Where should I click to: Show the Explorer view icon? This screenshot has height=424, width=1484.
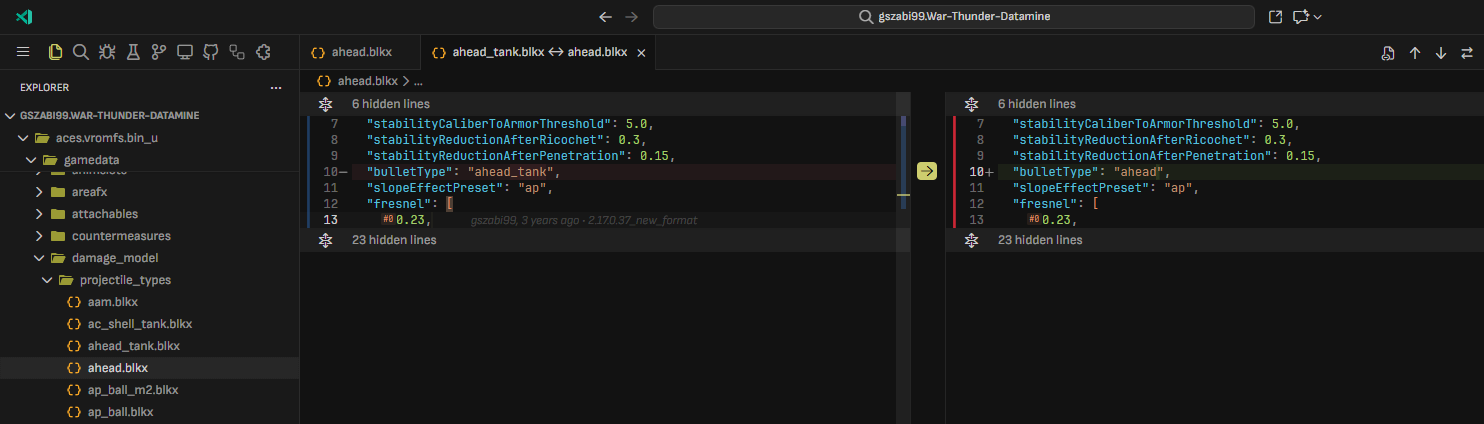click(x=56, y=51)
